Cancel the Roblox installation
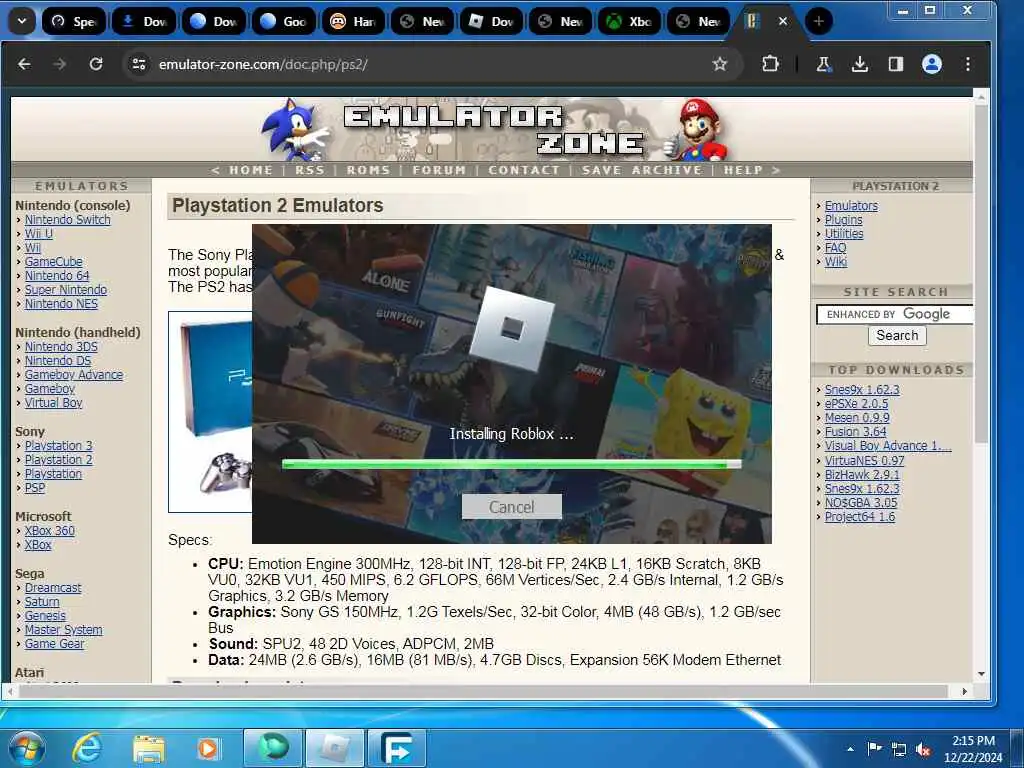This screenshot has height=768, width=1024. click(x=511, y=507)
